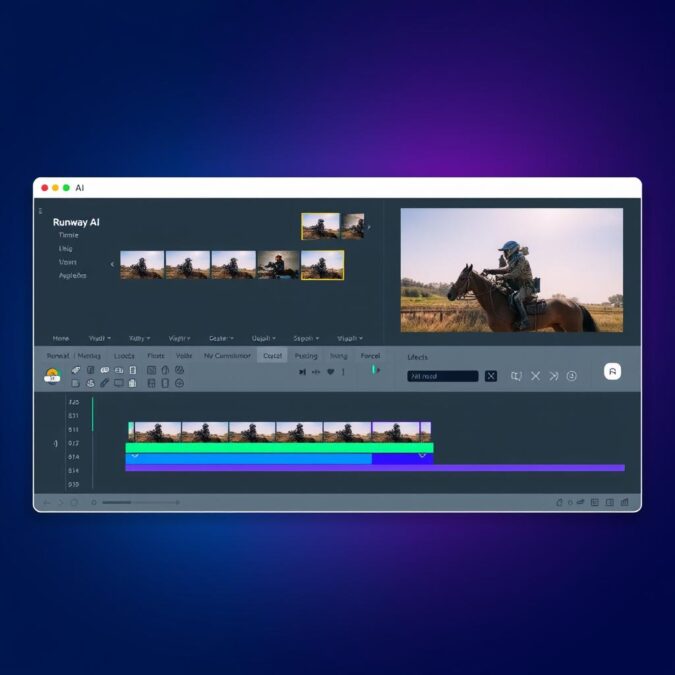Image resolution: width=675 pixels, height=675 pixels.
Task: Click the clipboard icon in the toolbar's bottom row
Action: tap(133, 383)
